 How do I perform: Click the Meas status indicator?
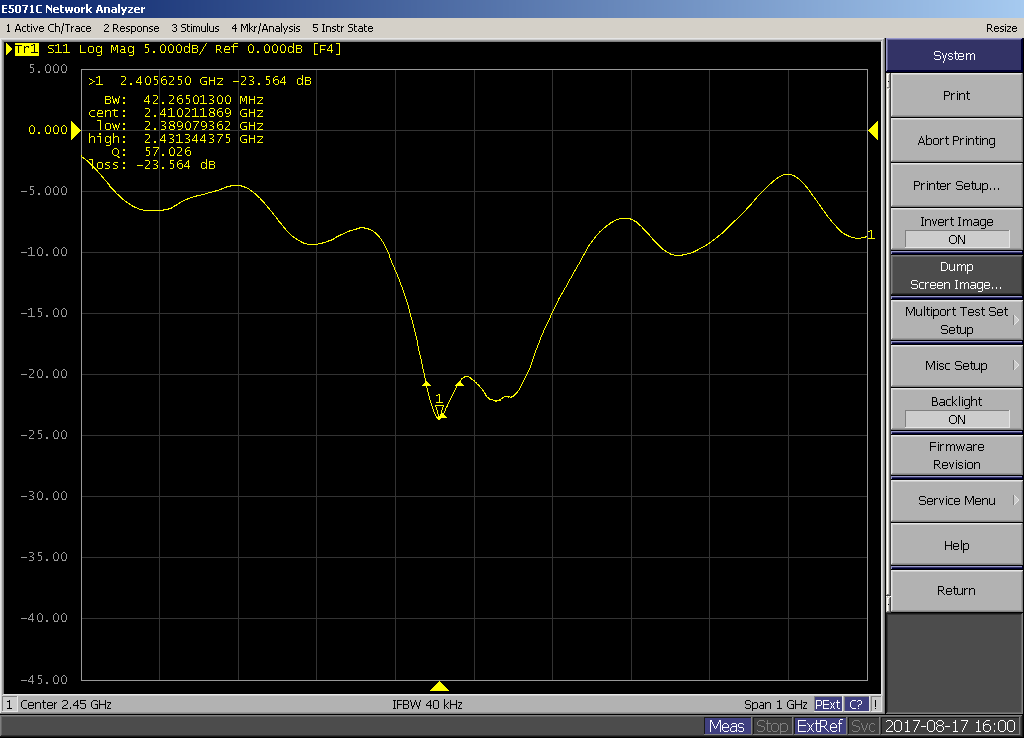[726, 726]
